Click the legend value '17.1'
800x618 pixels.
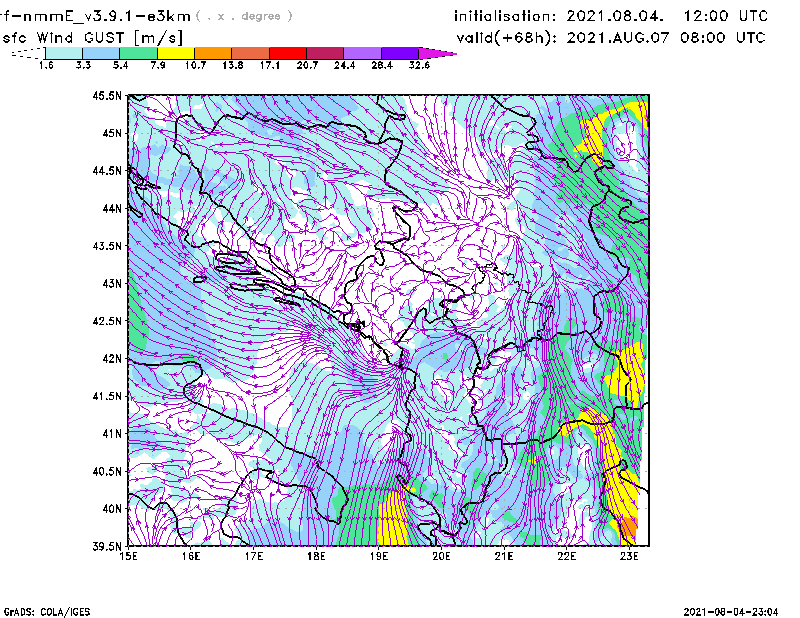(x=270, y=65)
